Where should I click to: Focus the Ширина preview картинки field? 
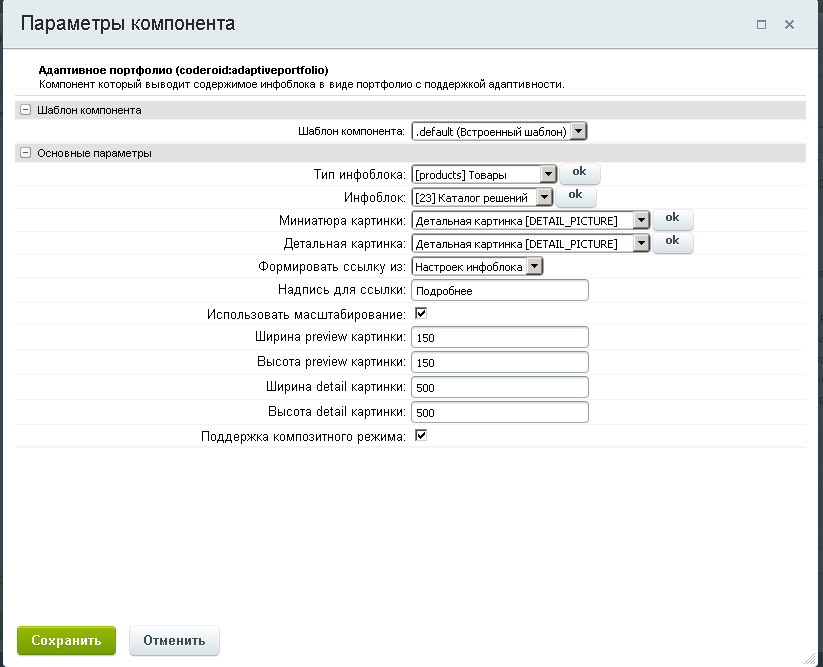coord(500,338)
